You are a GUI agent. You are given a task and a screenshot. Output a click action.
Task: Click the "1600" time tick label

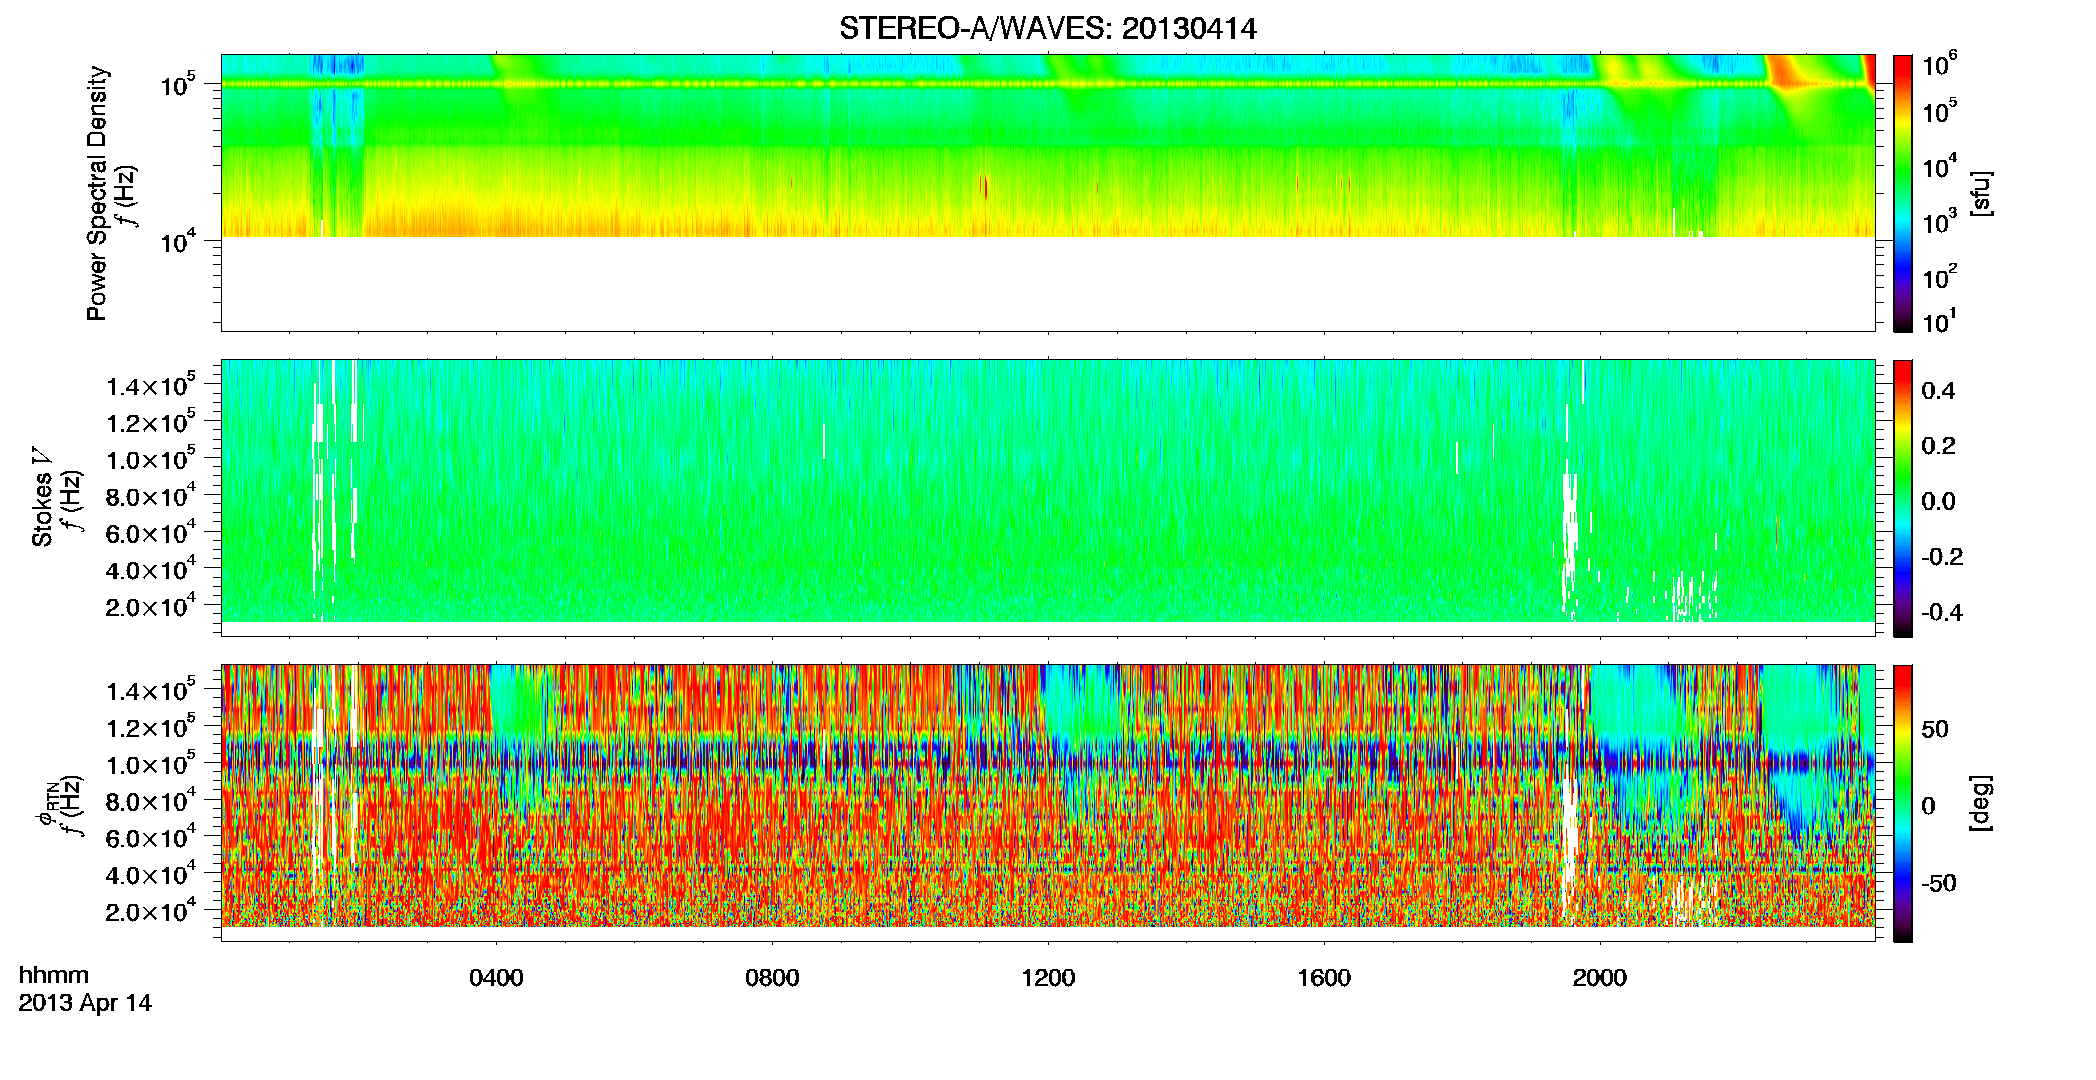(x=1324, y=978)
